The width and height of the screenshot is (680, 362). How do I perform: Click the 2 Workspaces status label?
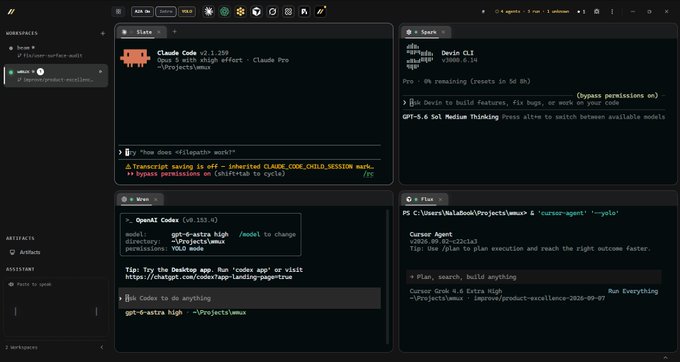(21, 348)
